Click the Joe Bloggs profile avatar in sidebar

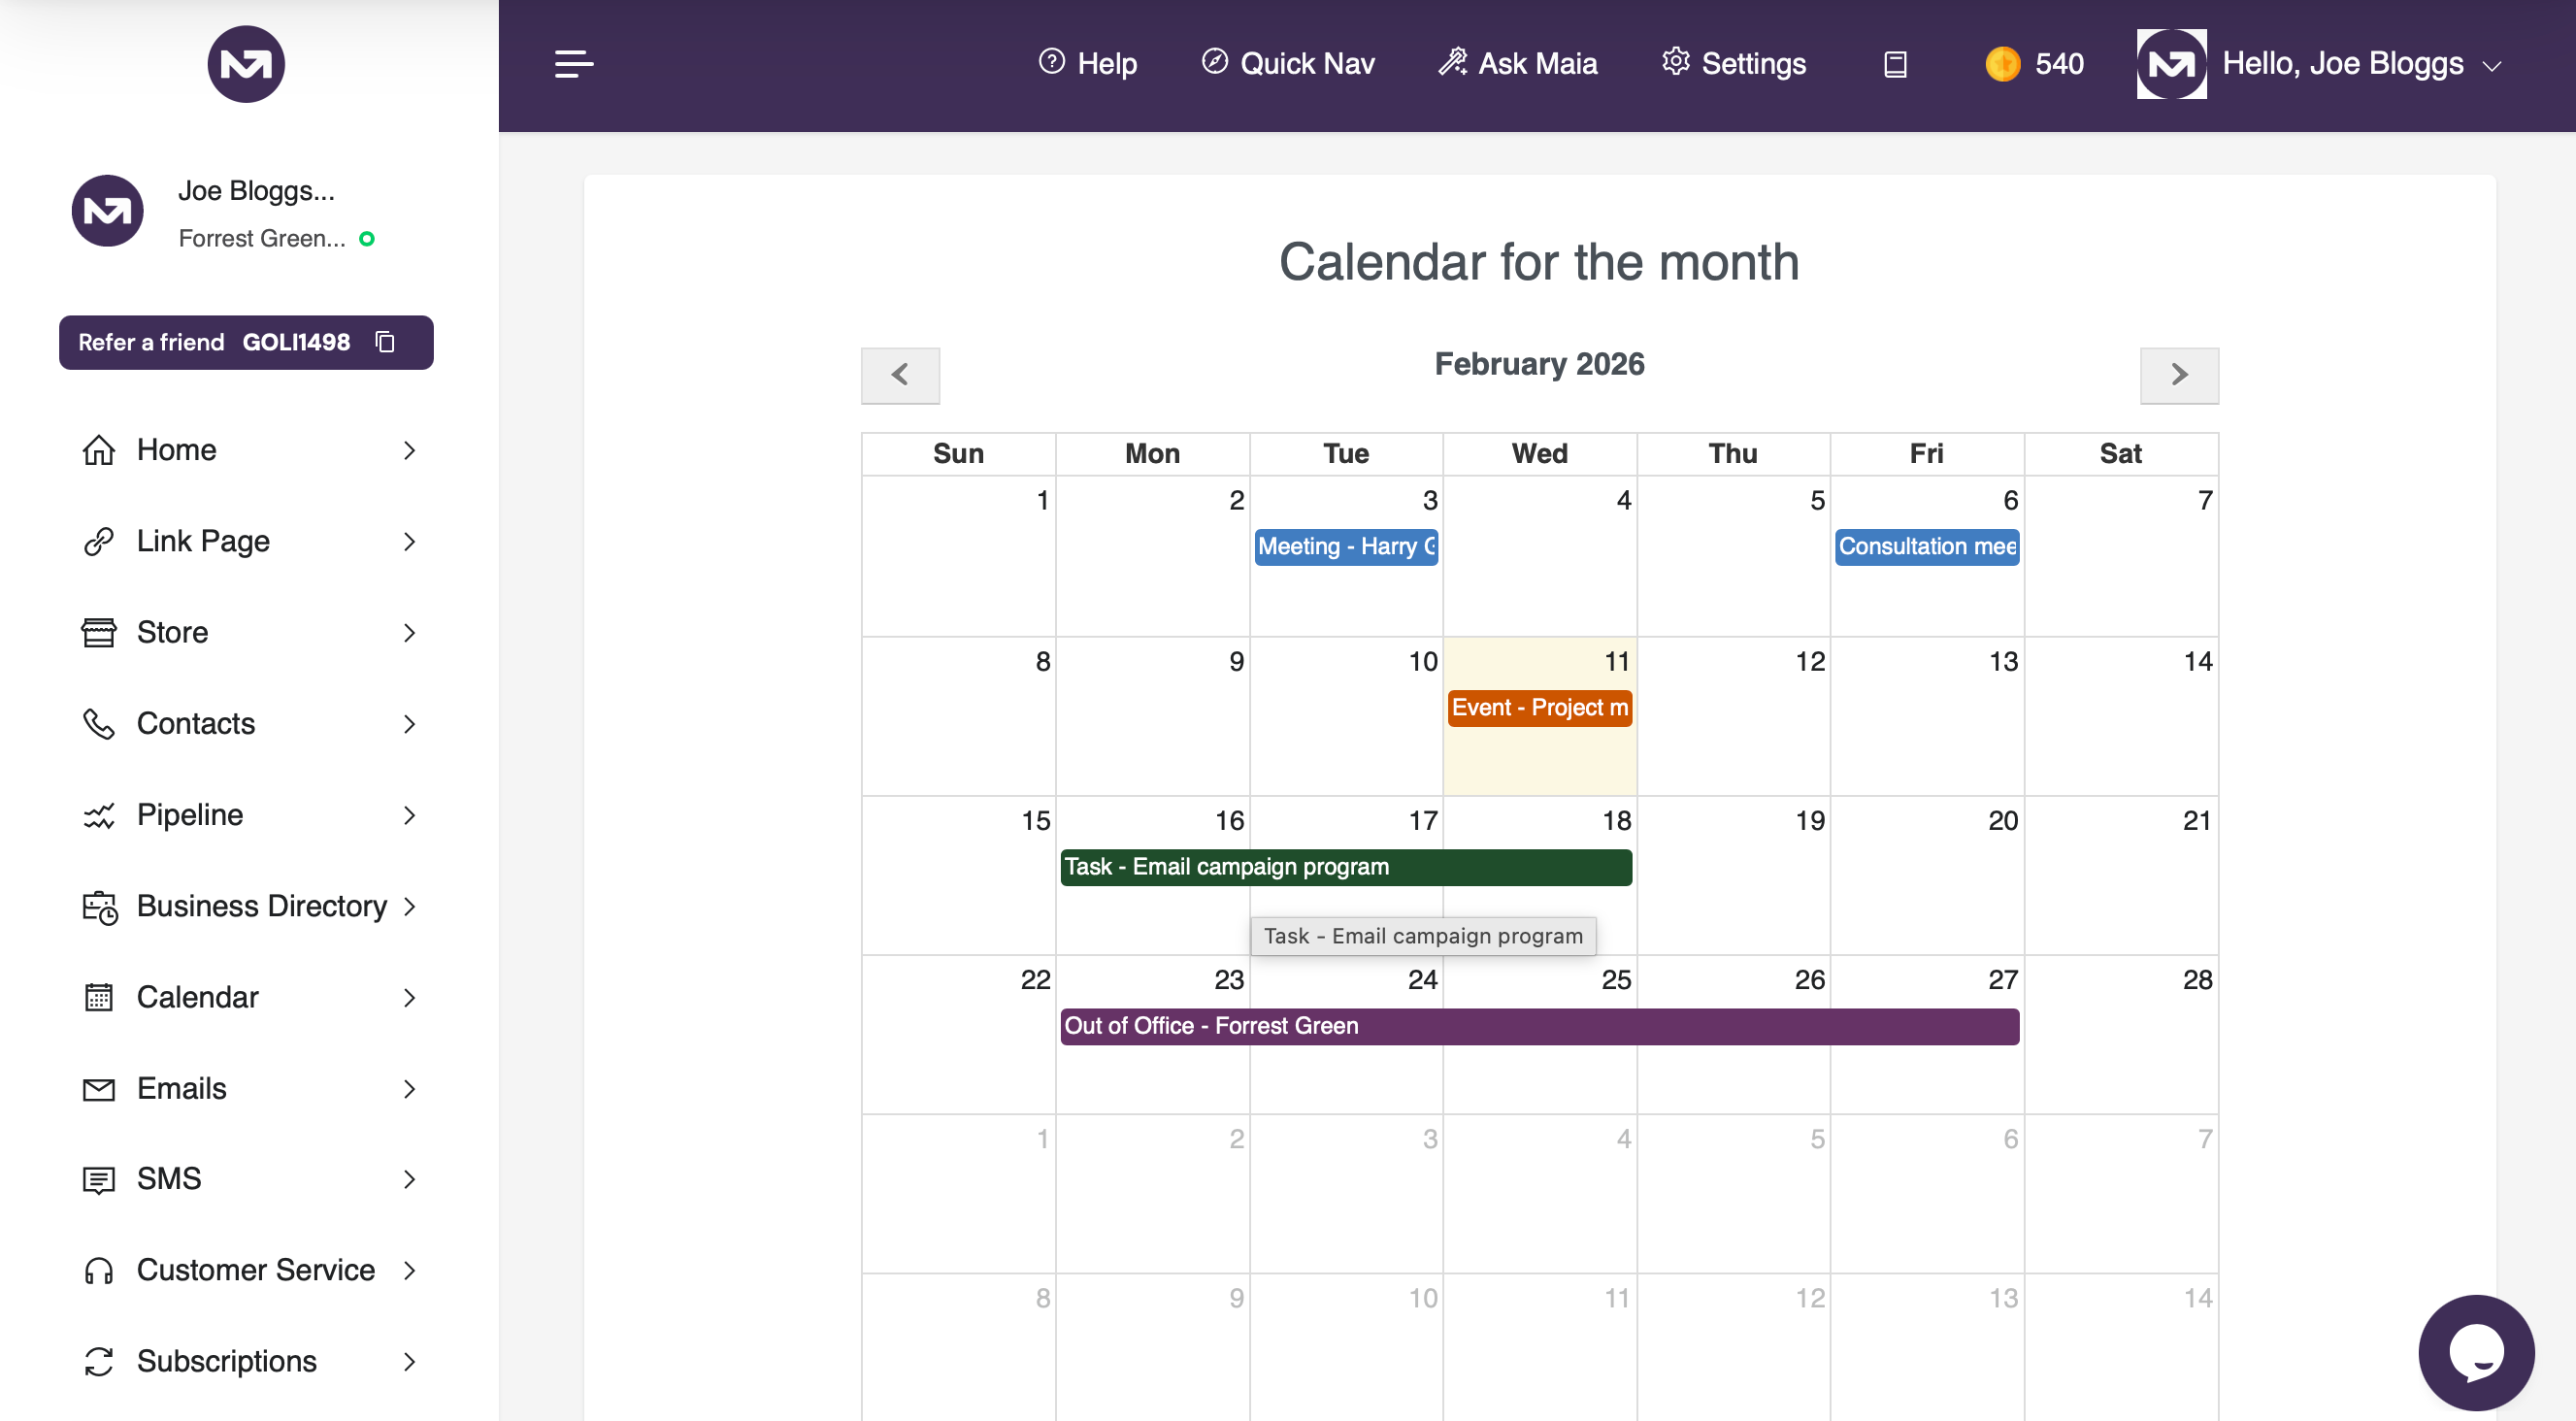(x=107, y=211)
